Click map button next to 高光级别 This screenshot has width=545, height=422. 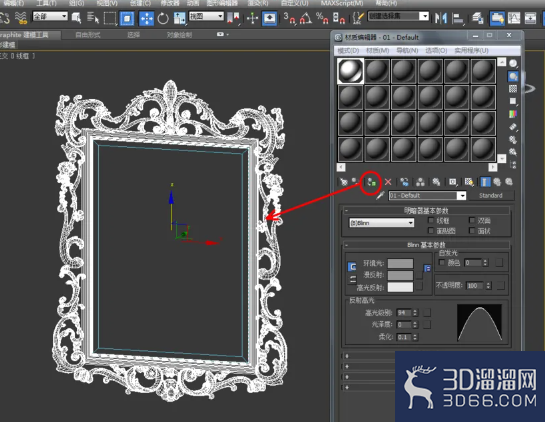coord(427,313)
